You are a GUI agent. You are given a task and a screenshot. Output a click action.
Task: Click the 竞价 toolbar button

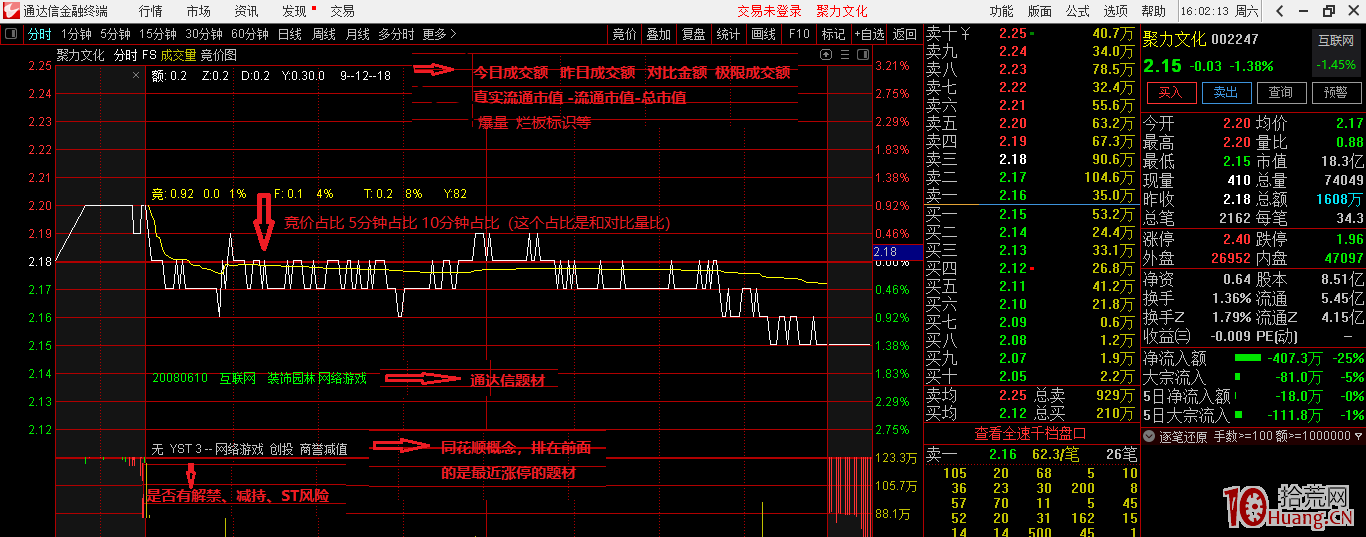click(624, 34)
